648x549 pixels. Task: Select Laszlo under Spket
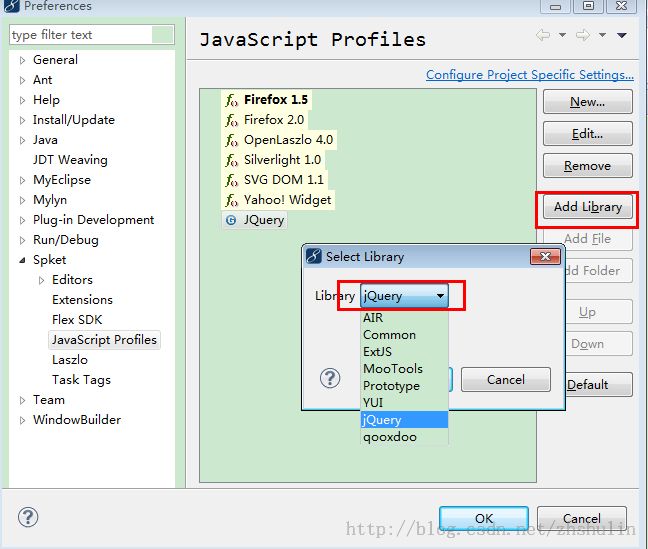pos(69,360)
